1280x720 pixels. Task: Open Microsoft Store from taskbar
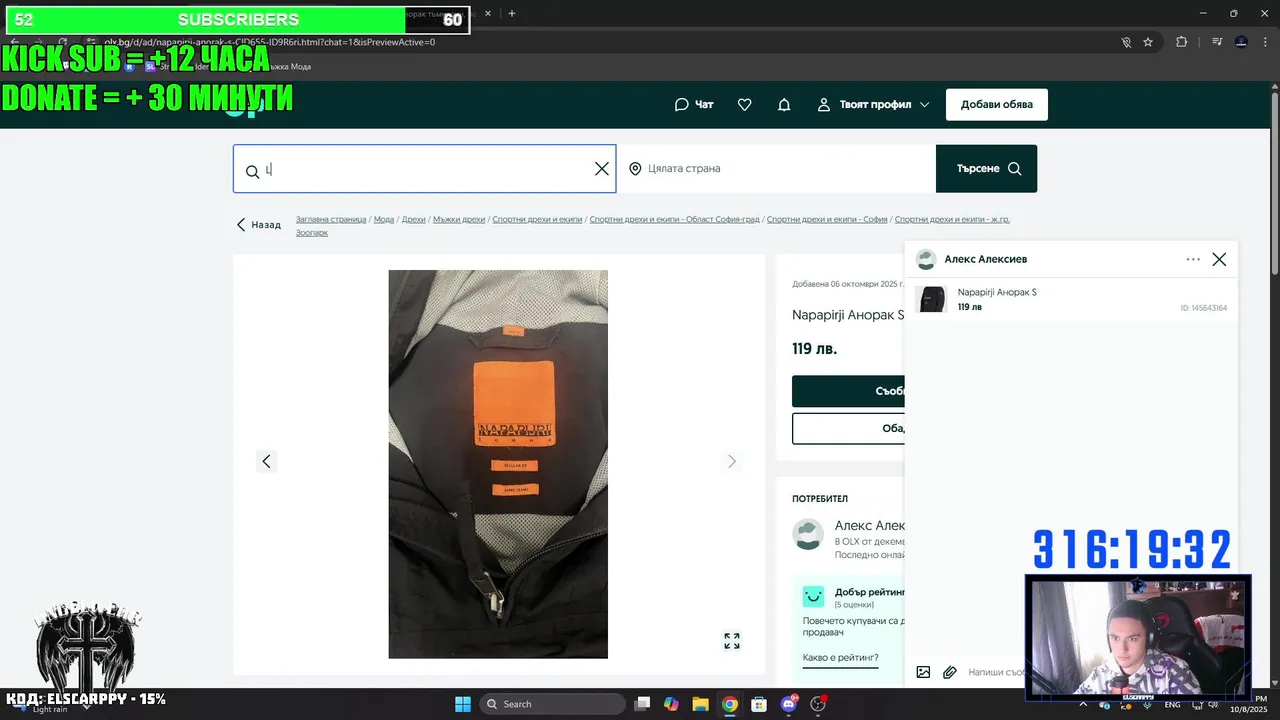click(x=759, y=704)
